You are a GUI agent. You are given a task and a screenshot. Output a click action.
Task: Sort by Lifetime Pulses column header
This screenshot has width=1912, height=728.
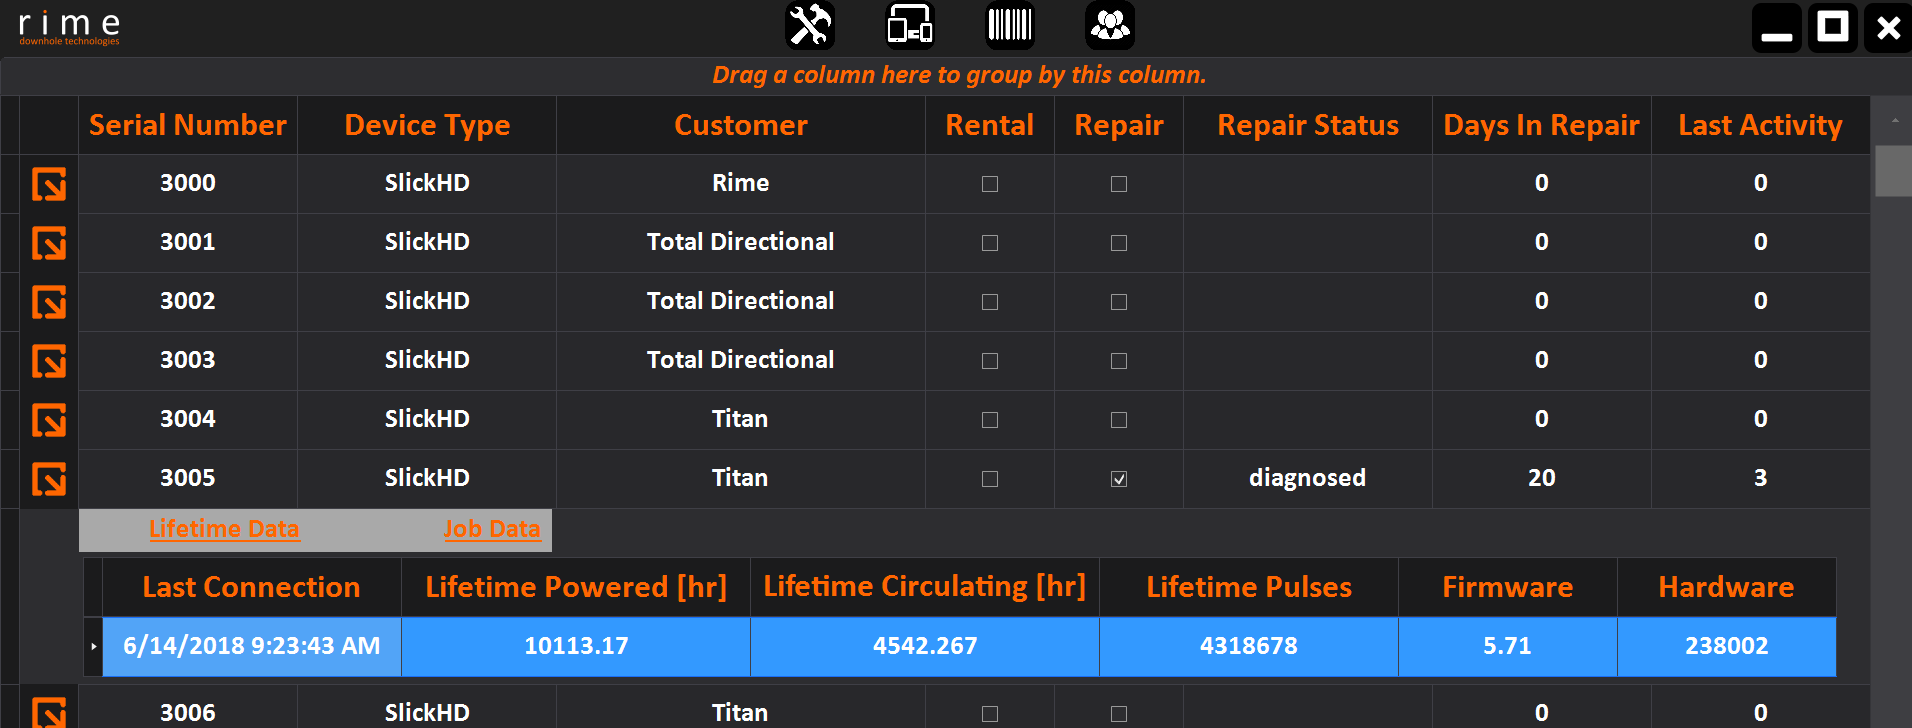coord(1249,587)
